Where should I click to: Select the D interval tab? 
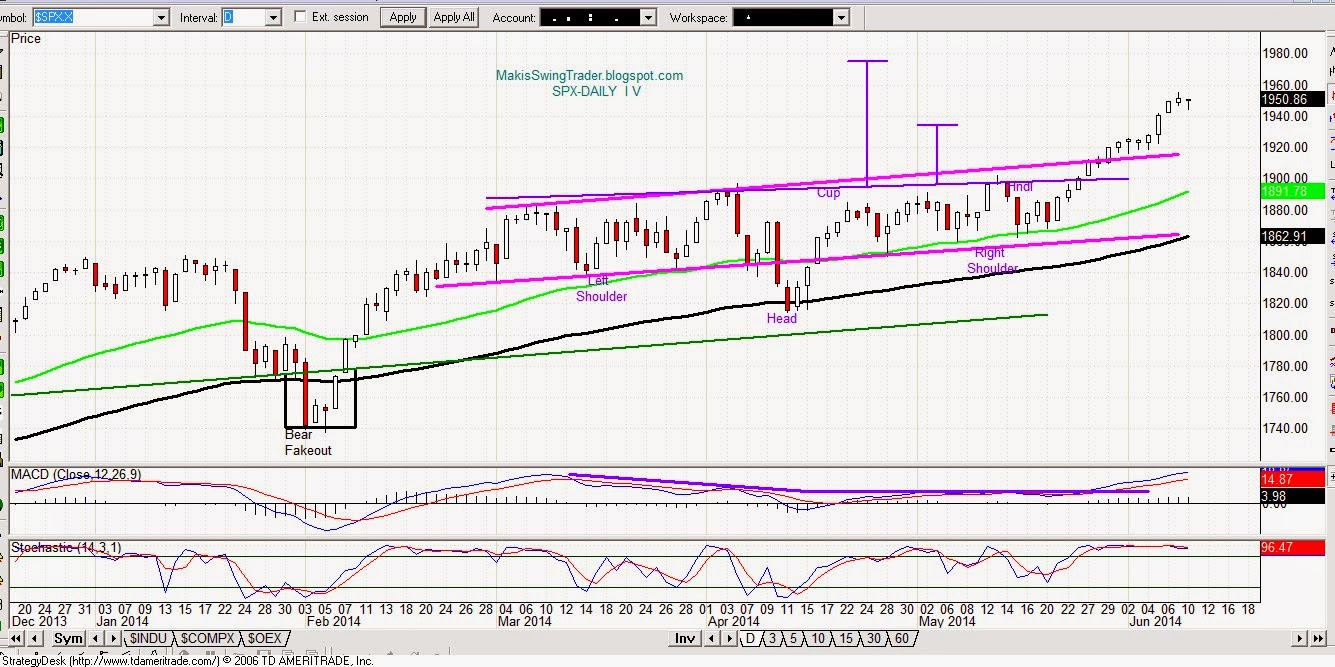click(750, 638)
